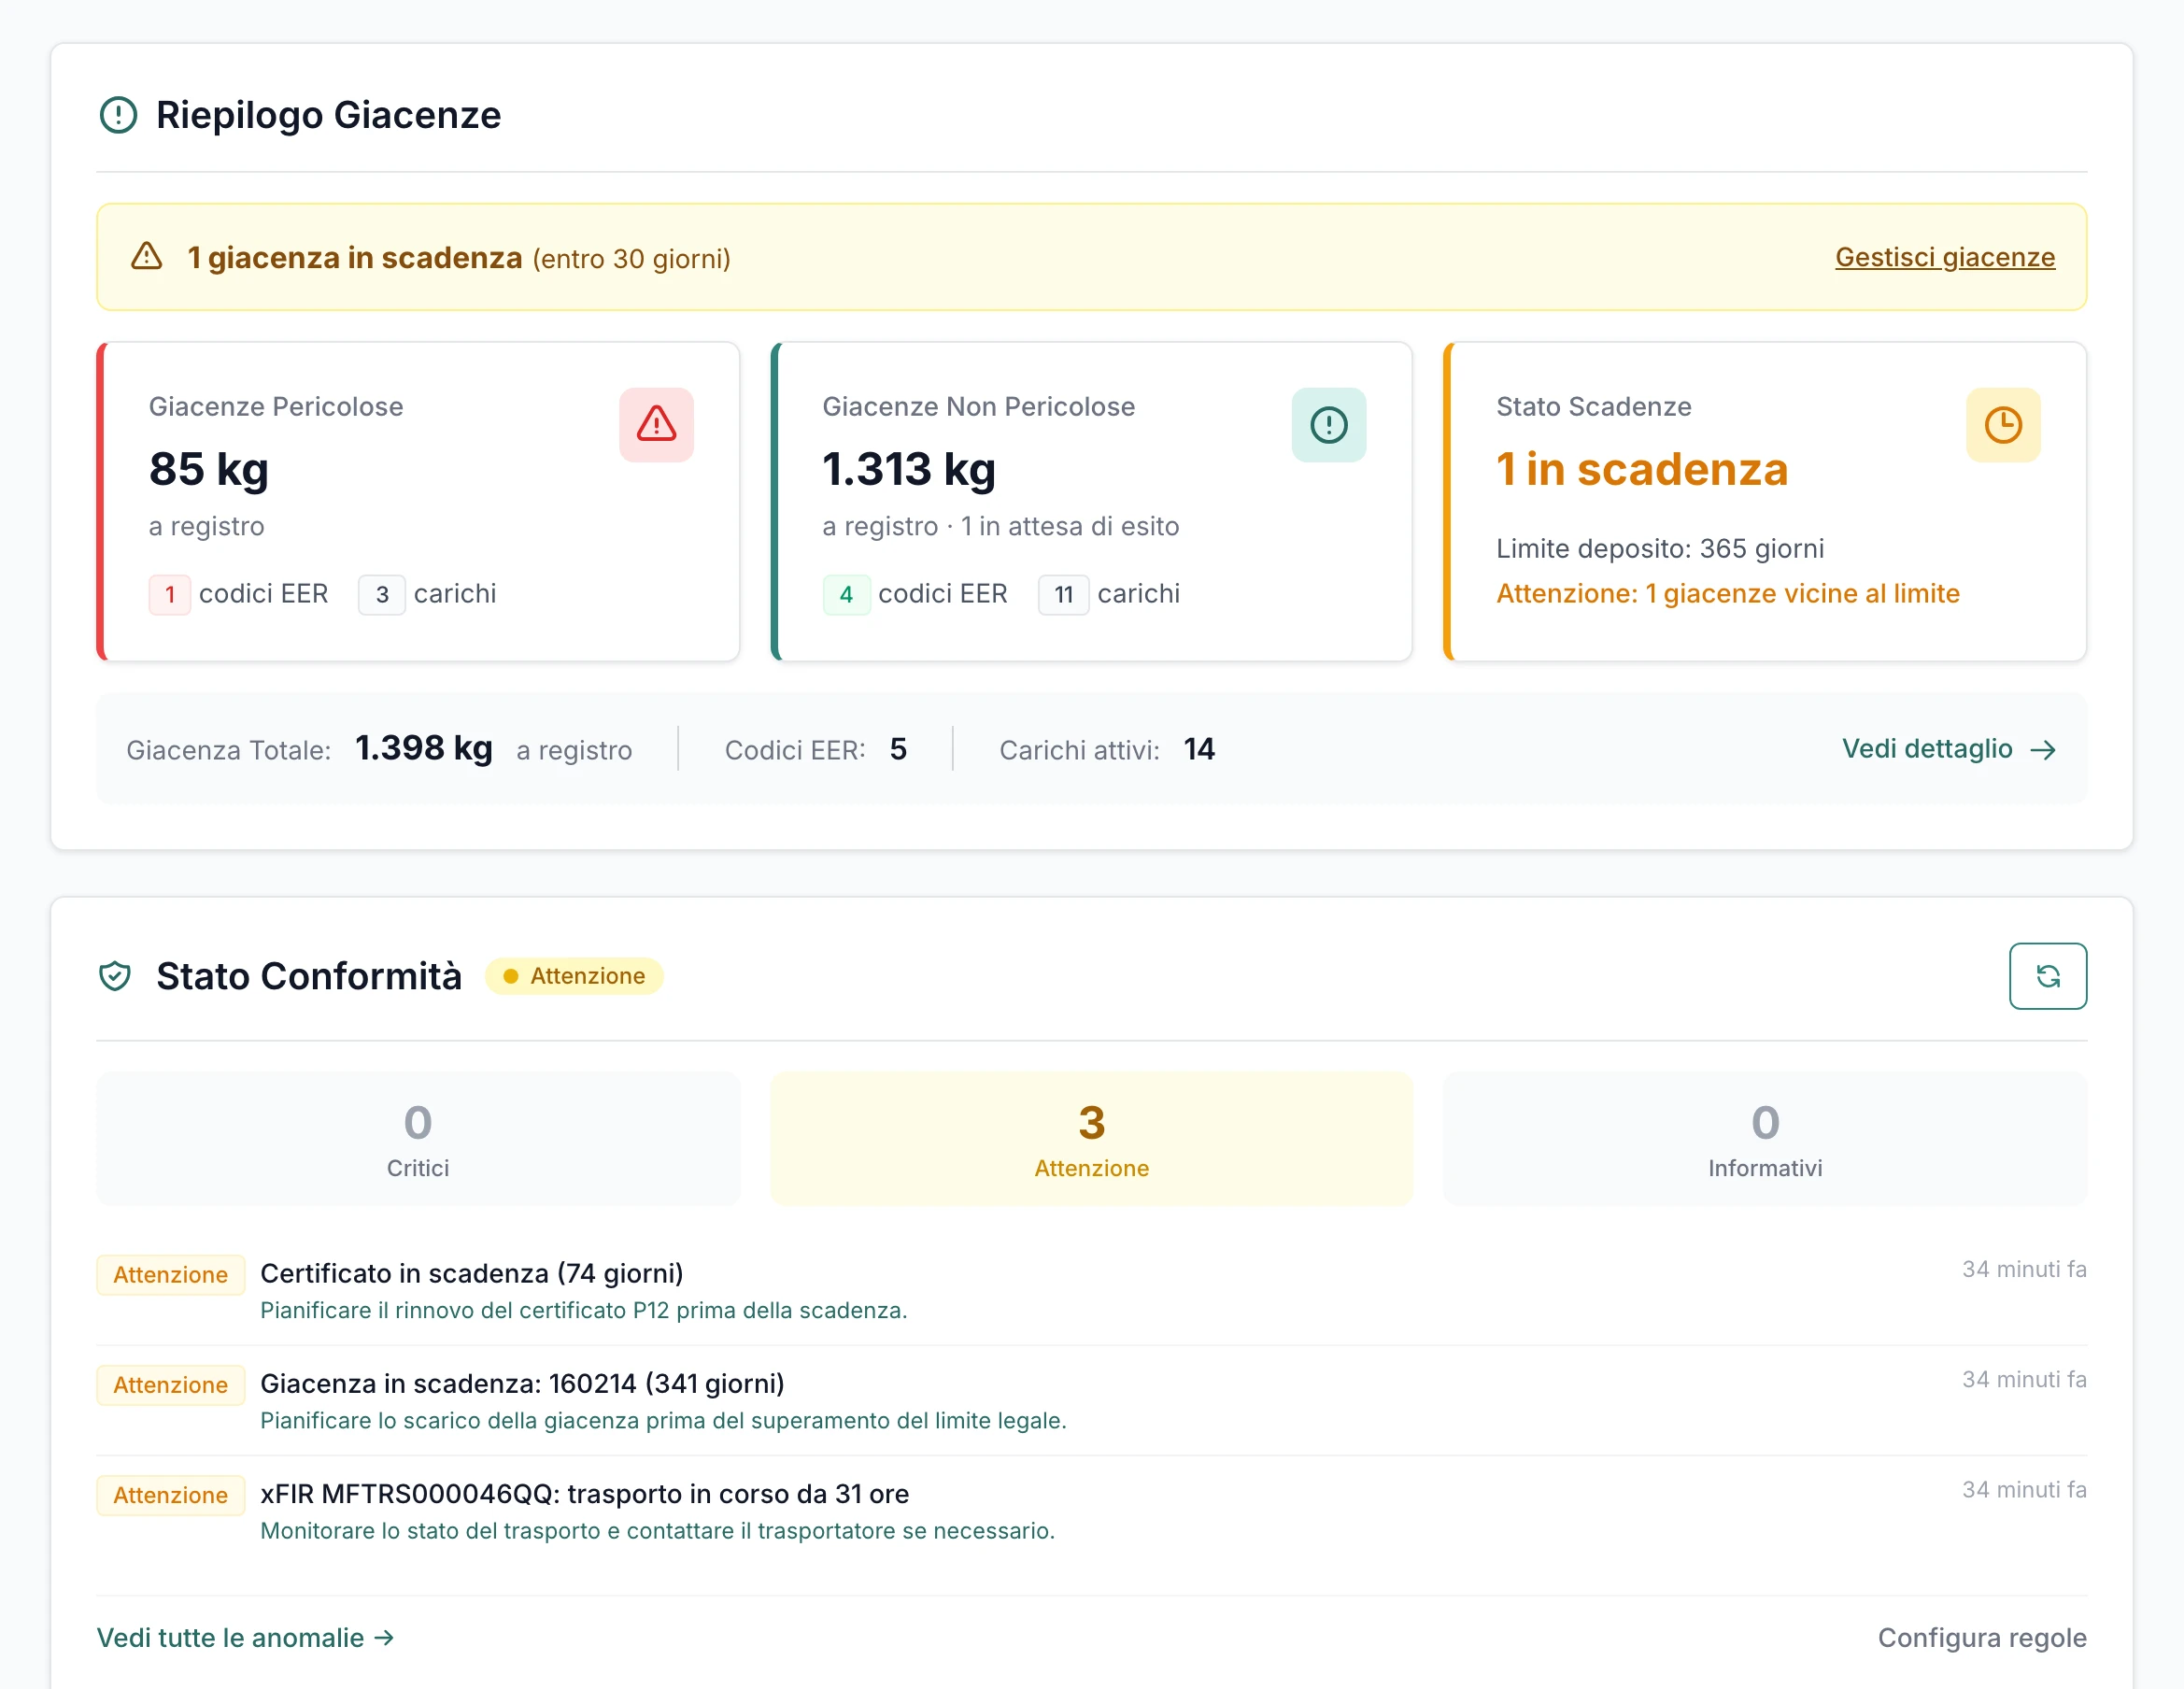Click the warning triangle in the yellow banner

pos(147,257)
